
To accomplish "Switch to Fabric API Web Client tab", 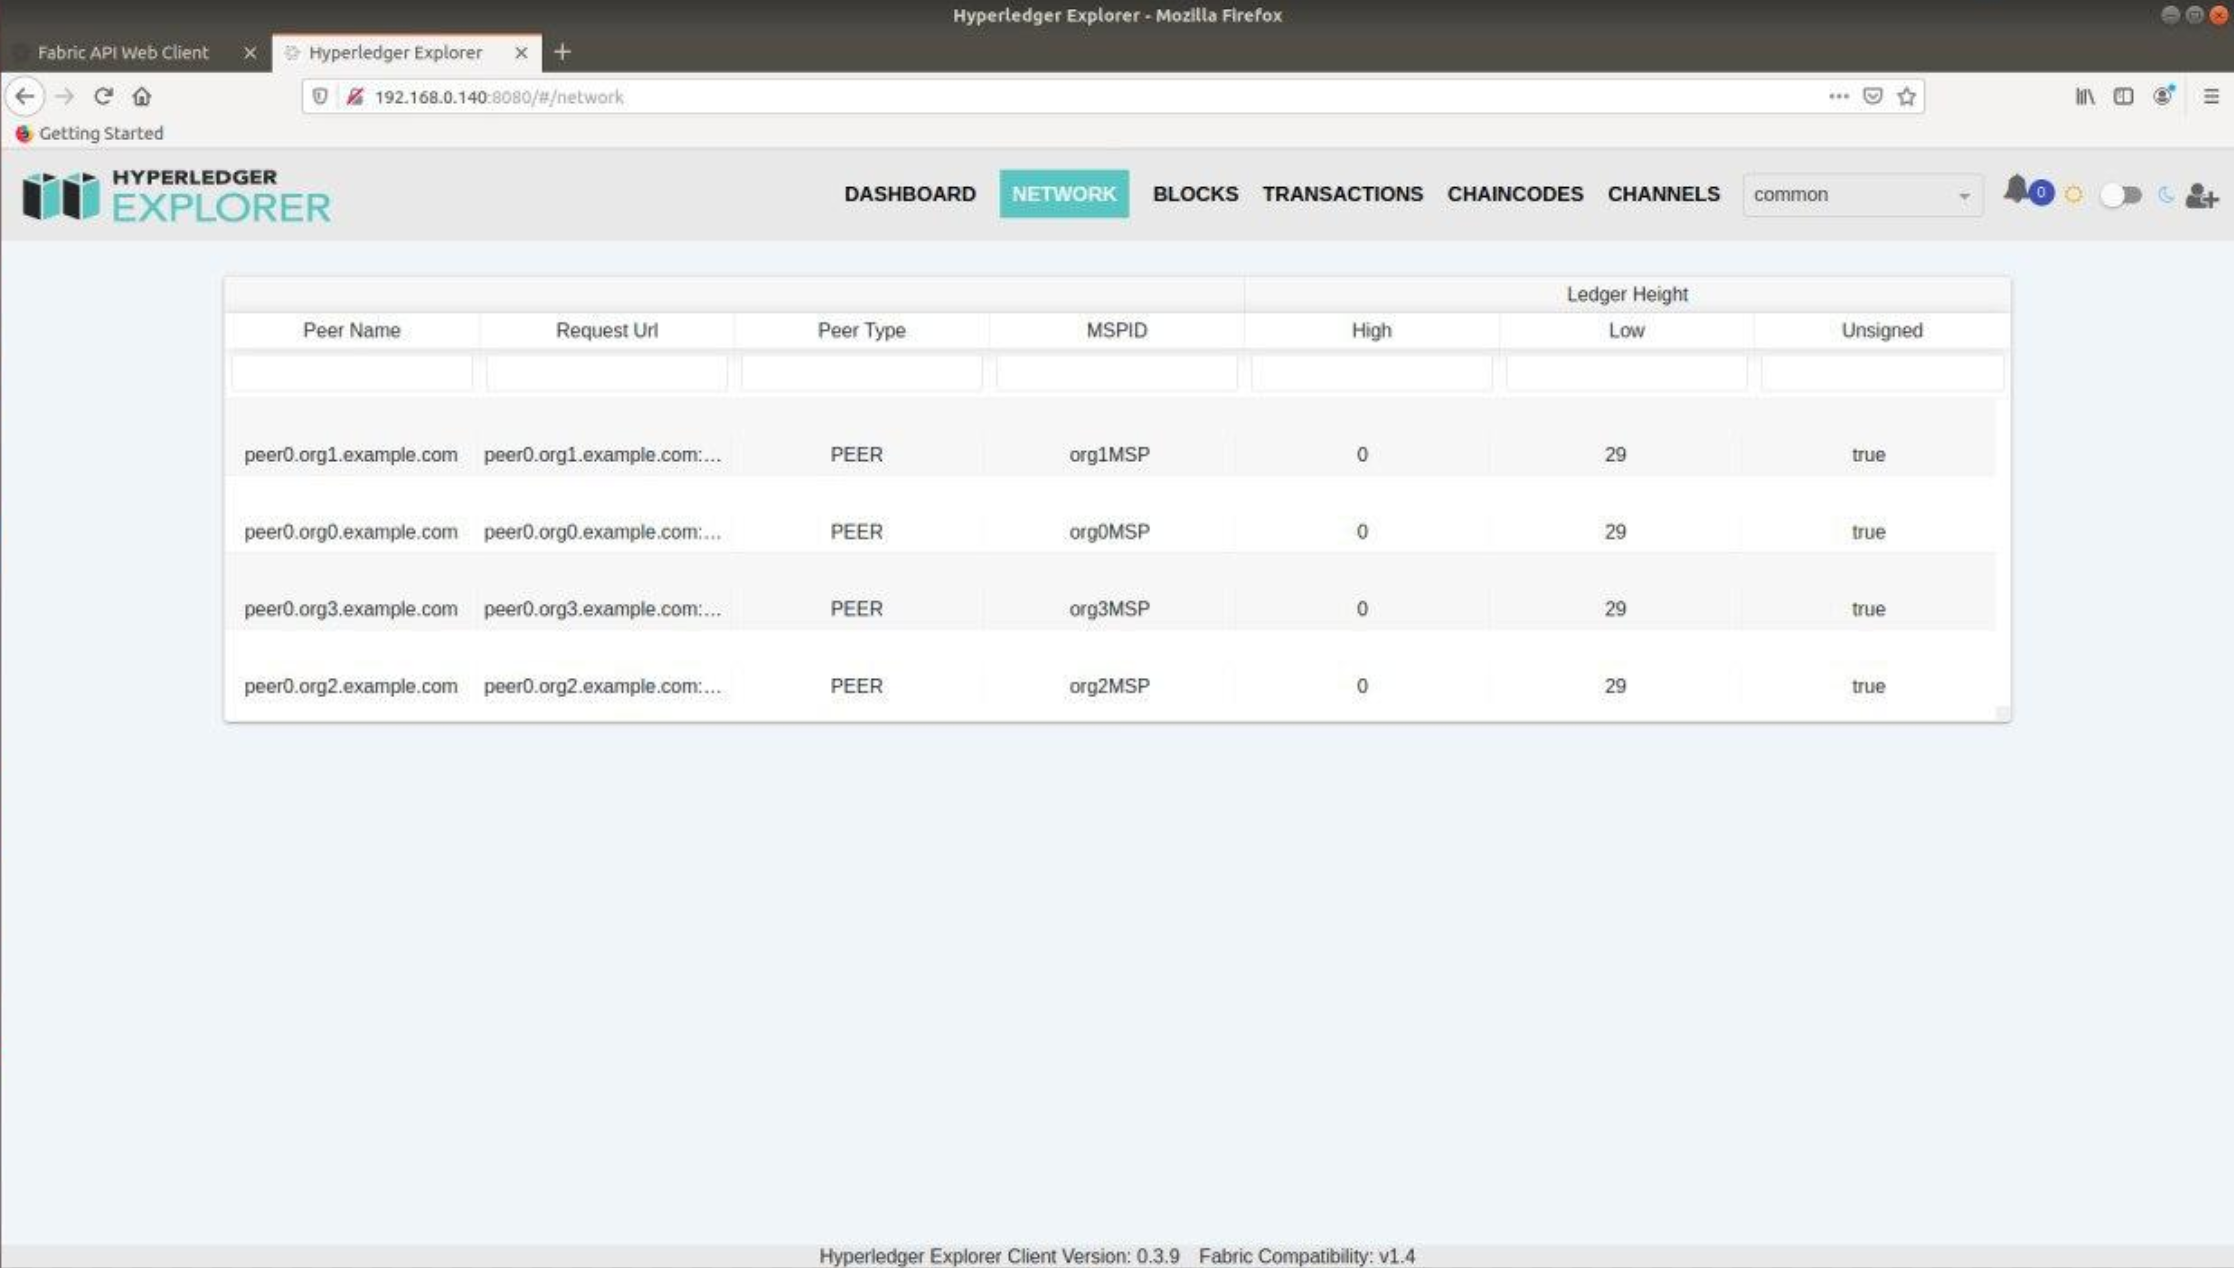I will (x=123, y=52).
